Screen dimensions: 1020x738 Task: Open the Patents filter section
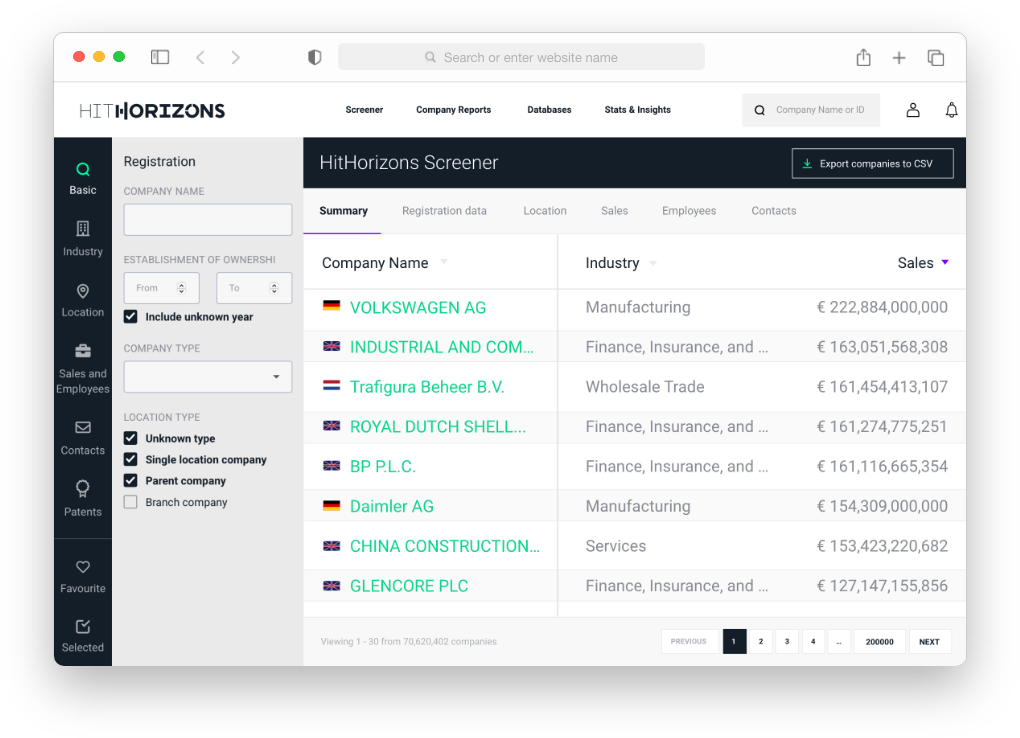click(83, 499)
